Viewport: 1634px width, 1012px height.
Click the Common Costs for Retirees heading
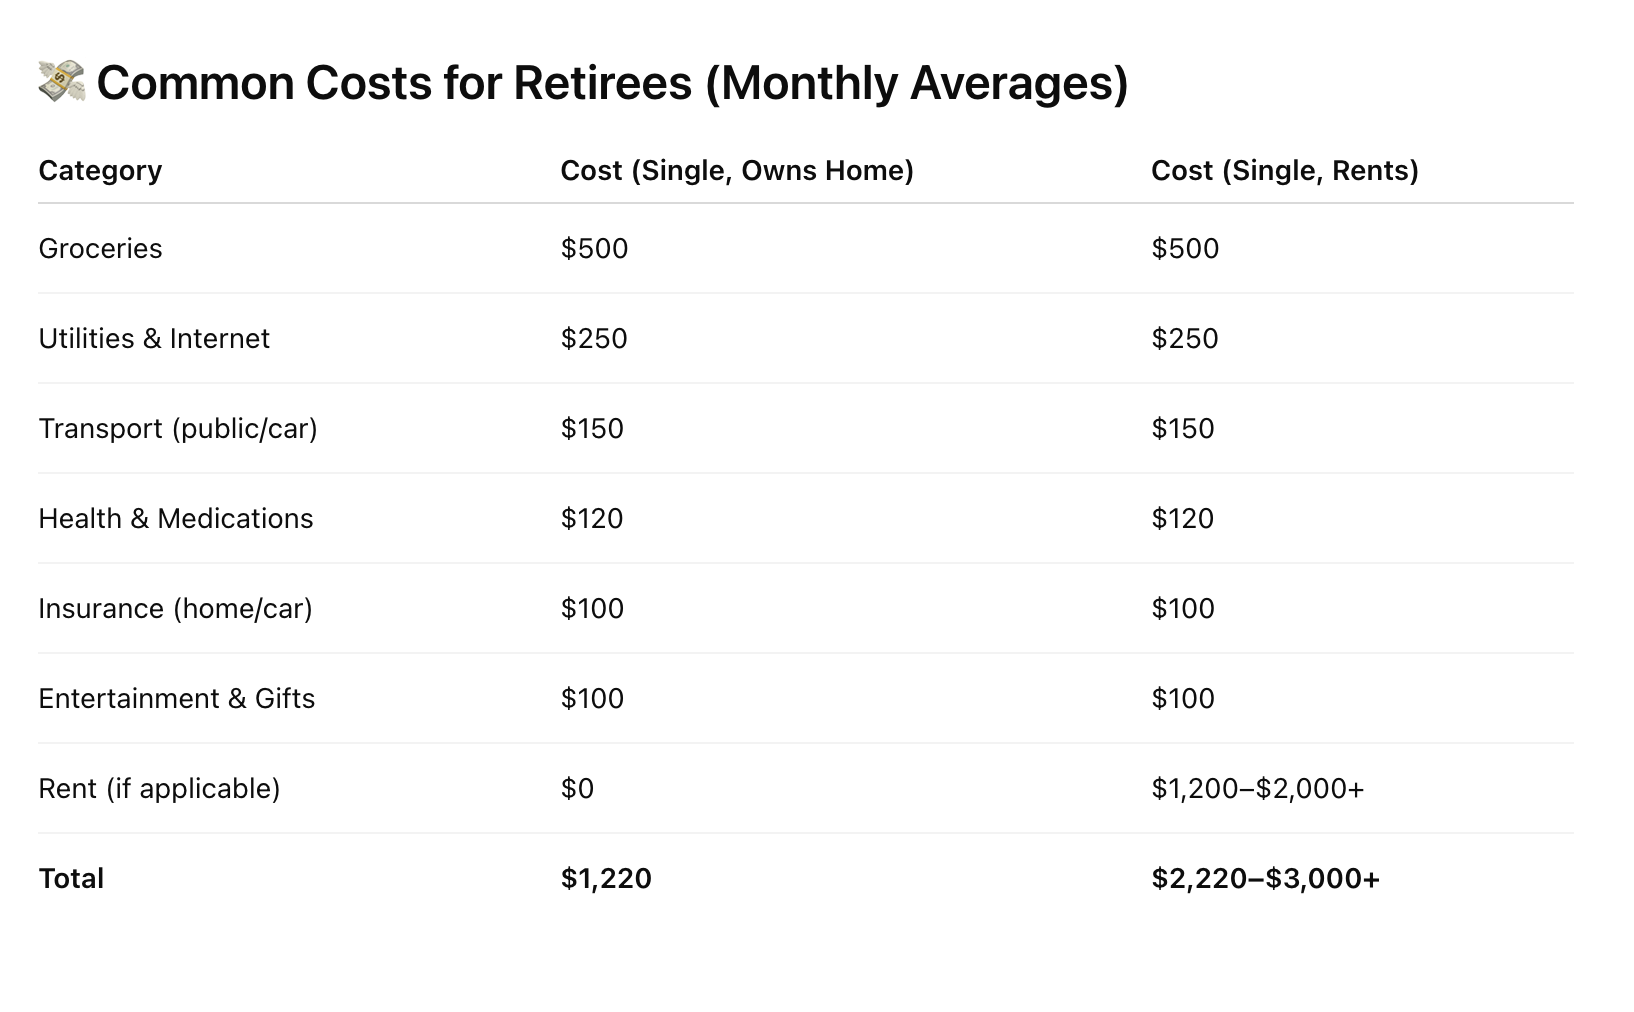point(612,82)
